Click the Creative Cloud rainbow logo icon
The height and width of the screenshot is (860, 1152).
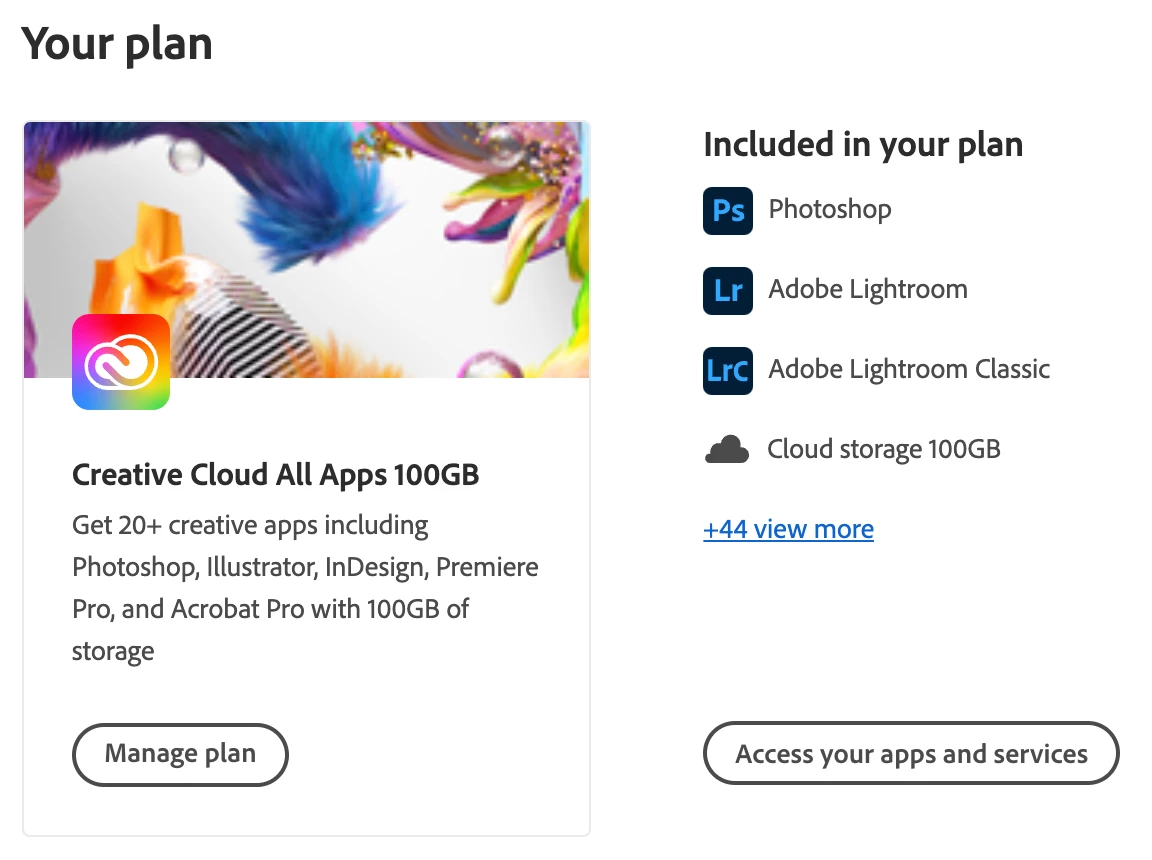click(121, 362)
